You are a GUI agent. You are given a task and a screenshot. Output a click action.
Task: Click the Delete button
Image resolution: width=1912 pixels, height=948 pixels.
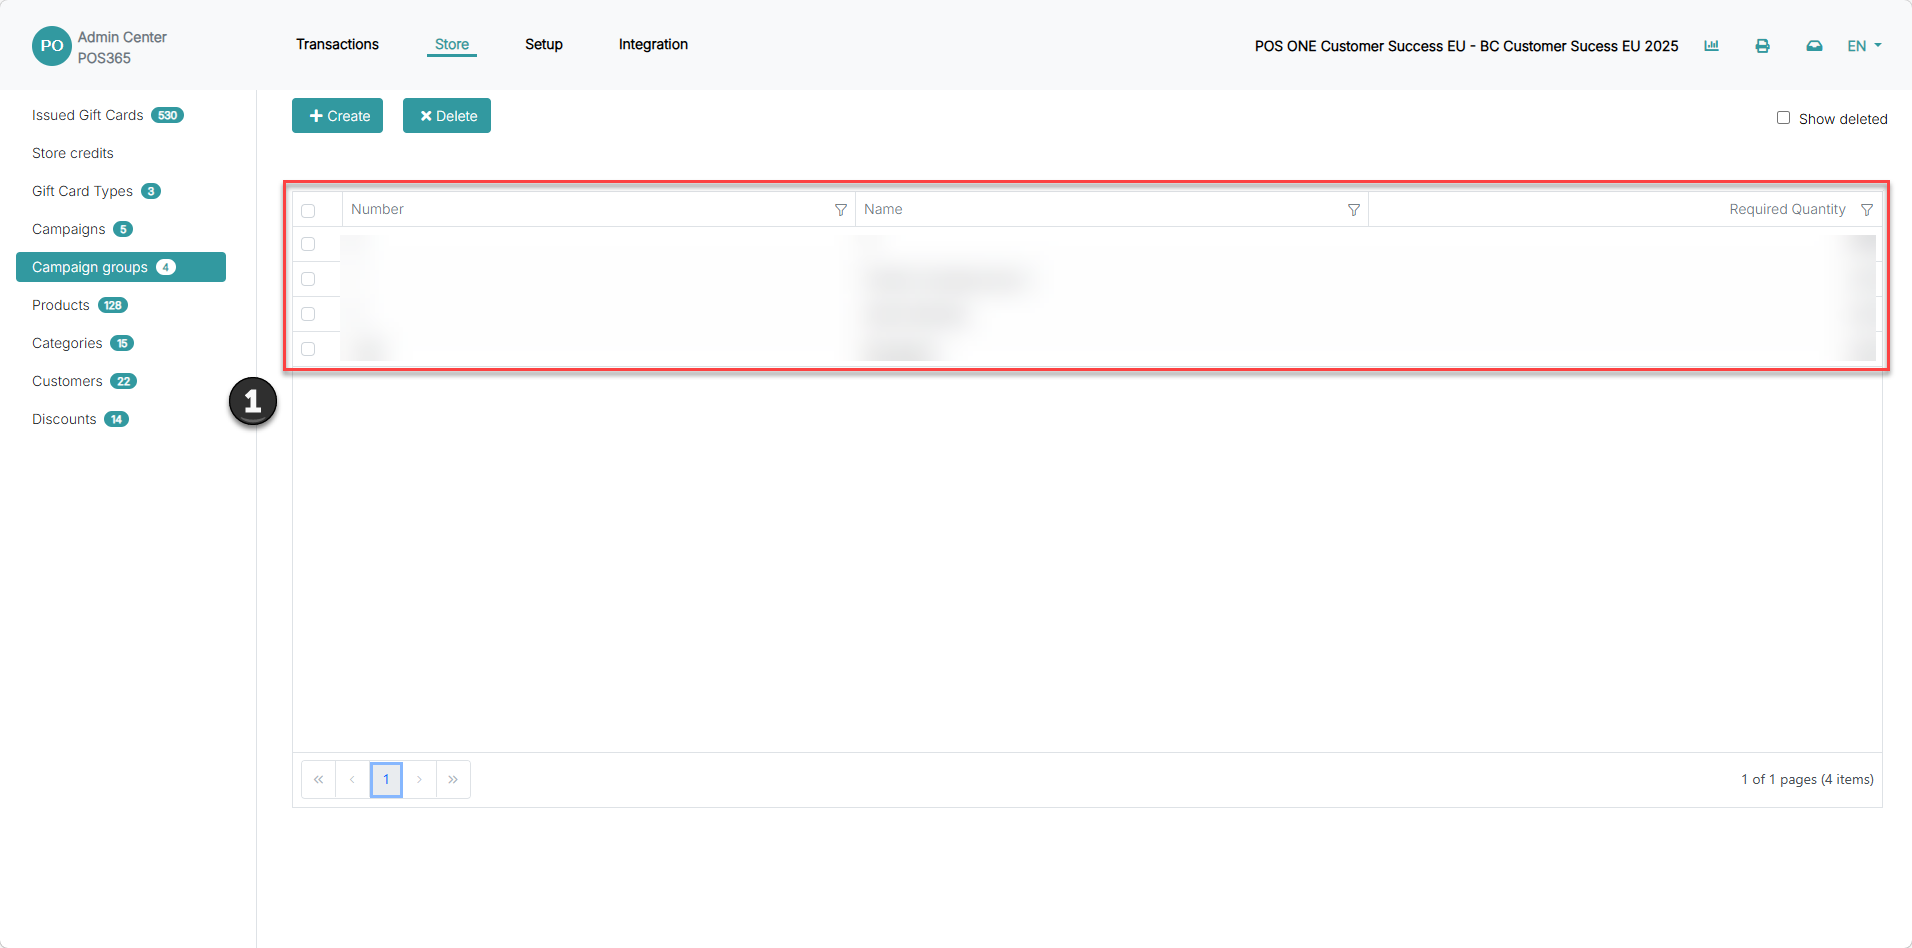(x=447, y=116)
